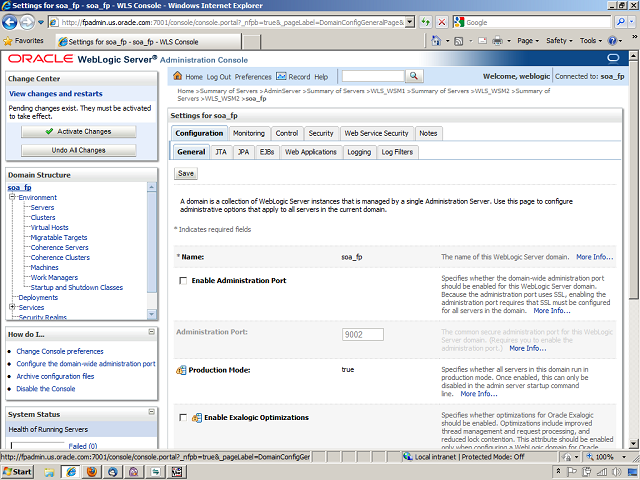Toggle Enable Exalogic Optimizations checkbox

point(182,417)
